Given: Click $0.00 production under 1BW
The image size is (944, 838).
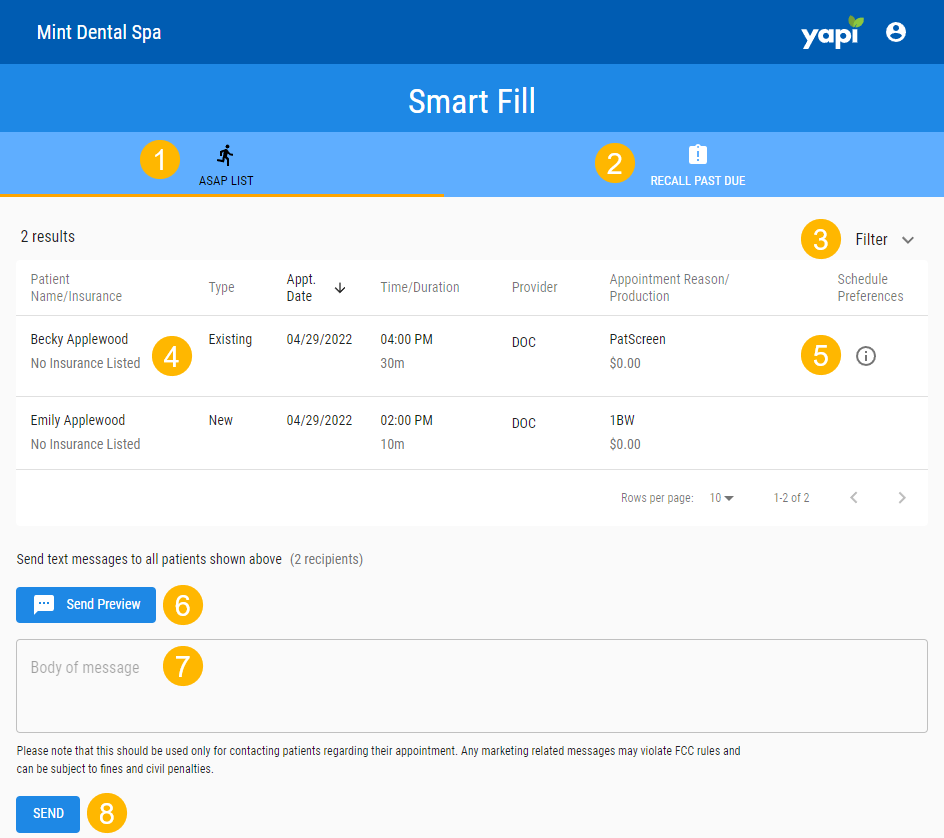Looking at the screenshot, I should tap(625, 444).
